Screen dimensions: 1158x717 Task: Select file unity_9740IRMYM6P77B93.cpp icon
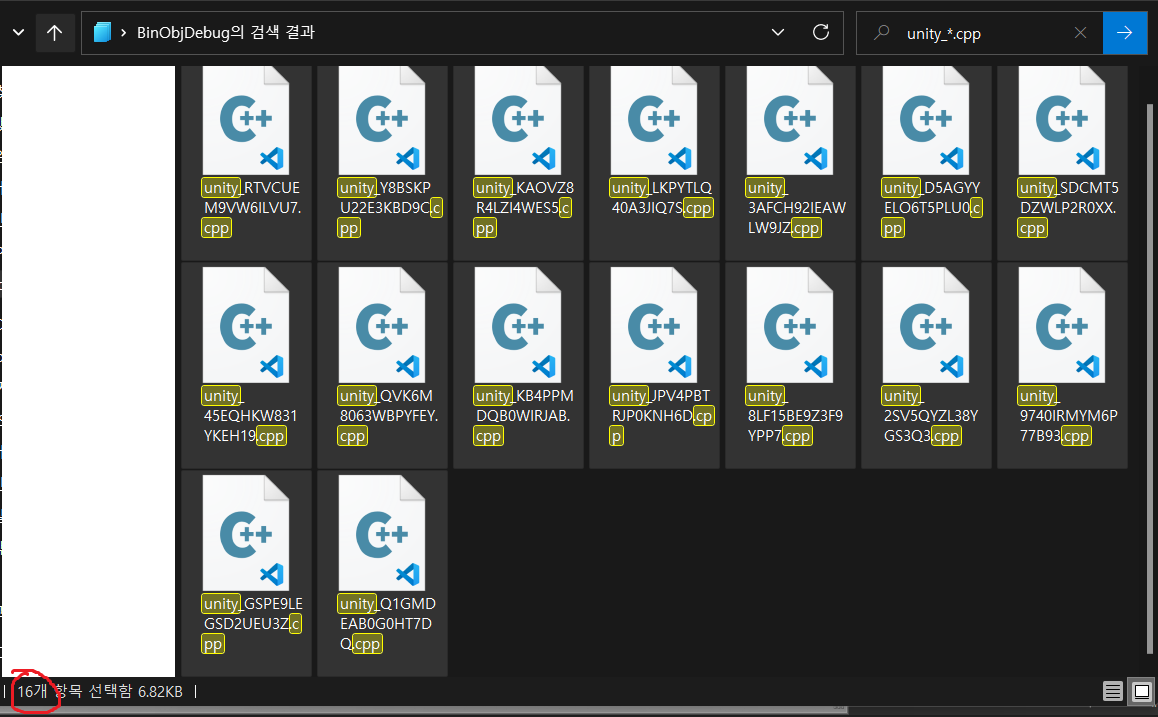1061,325
